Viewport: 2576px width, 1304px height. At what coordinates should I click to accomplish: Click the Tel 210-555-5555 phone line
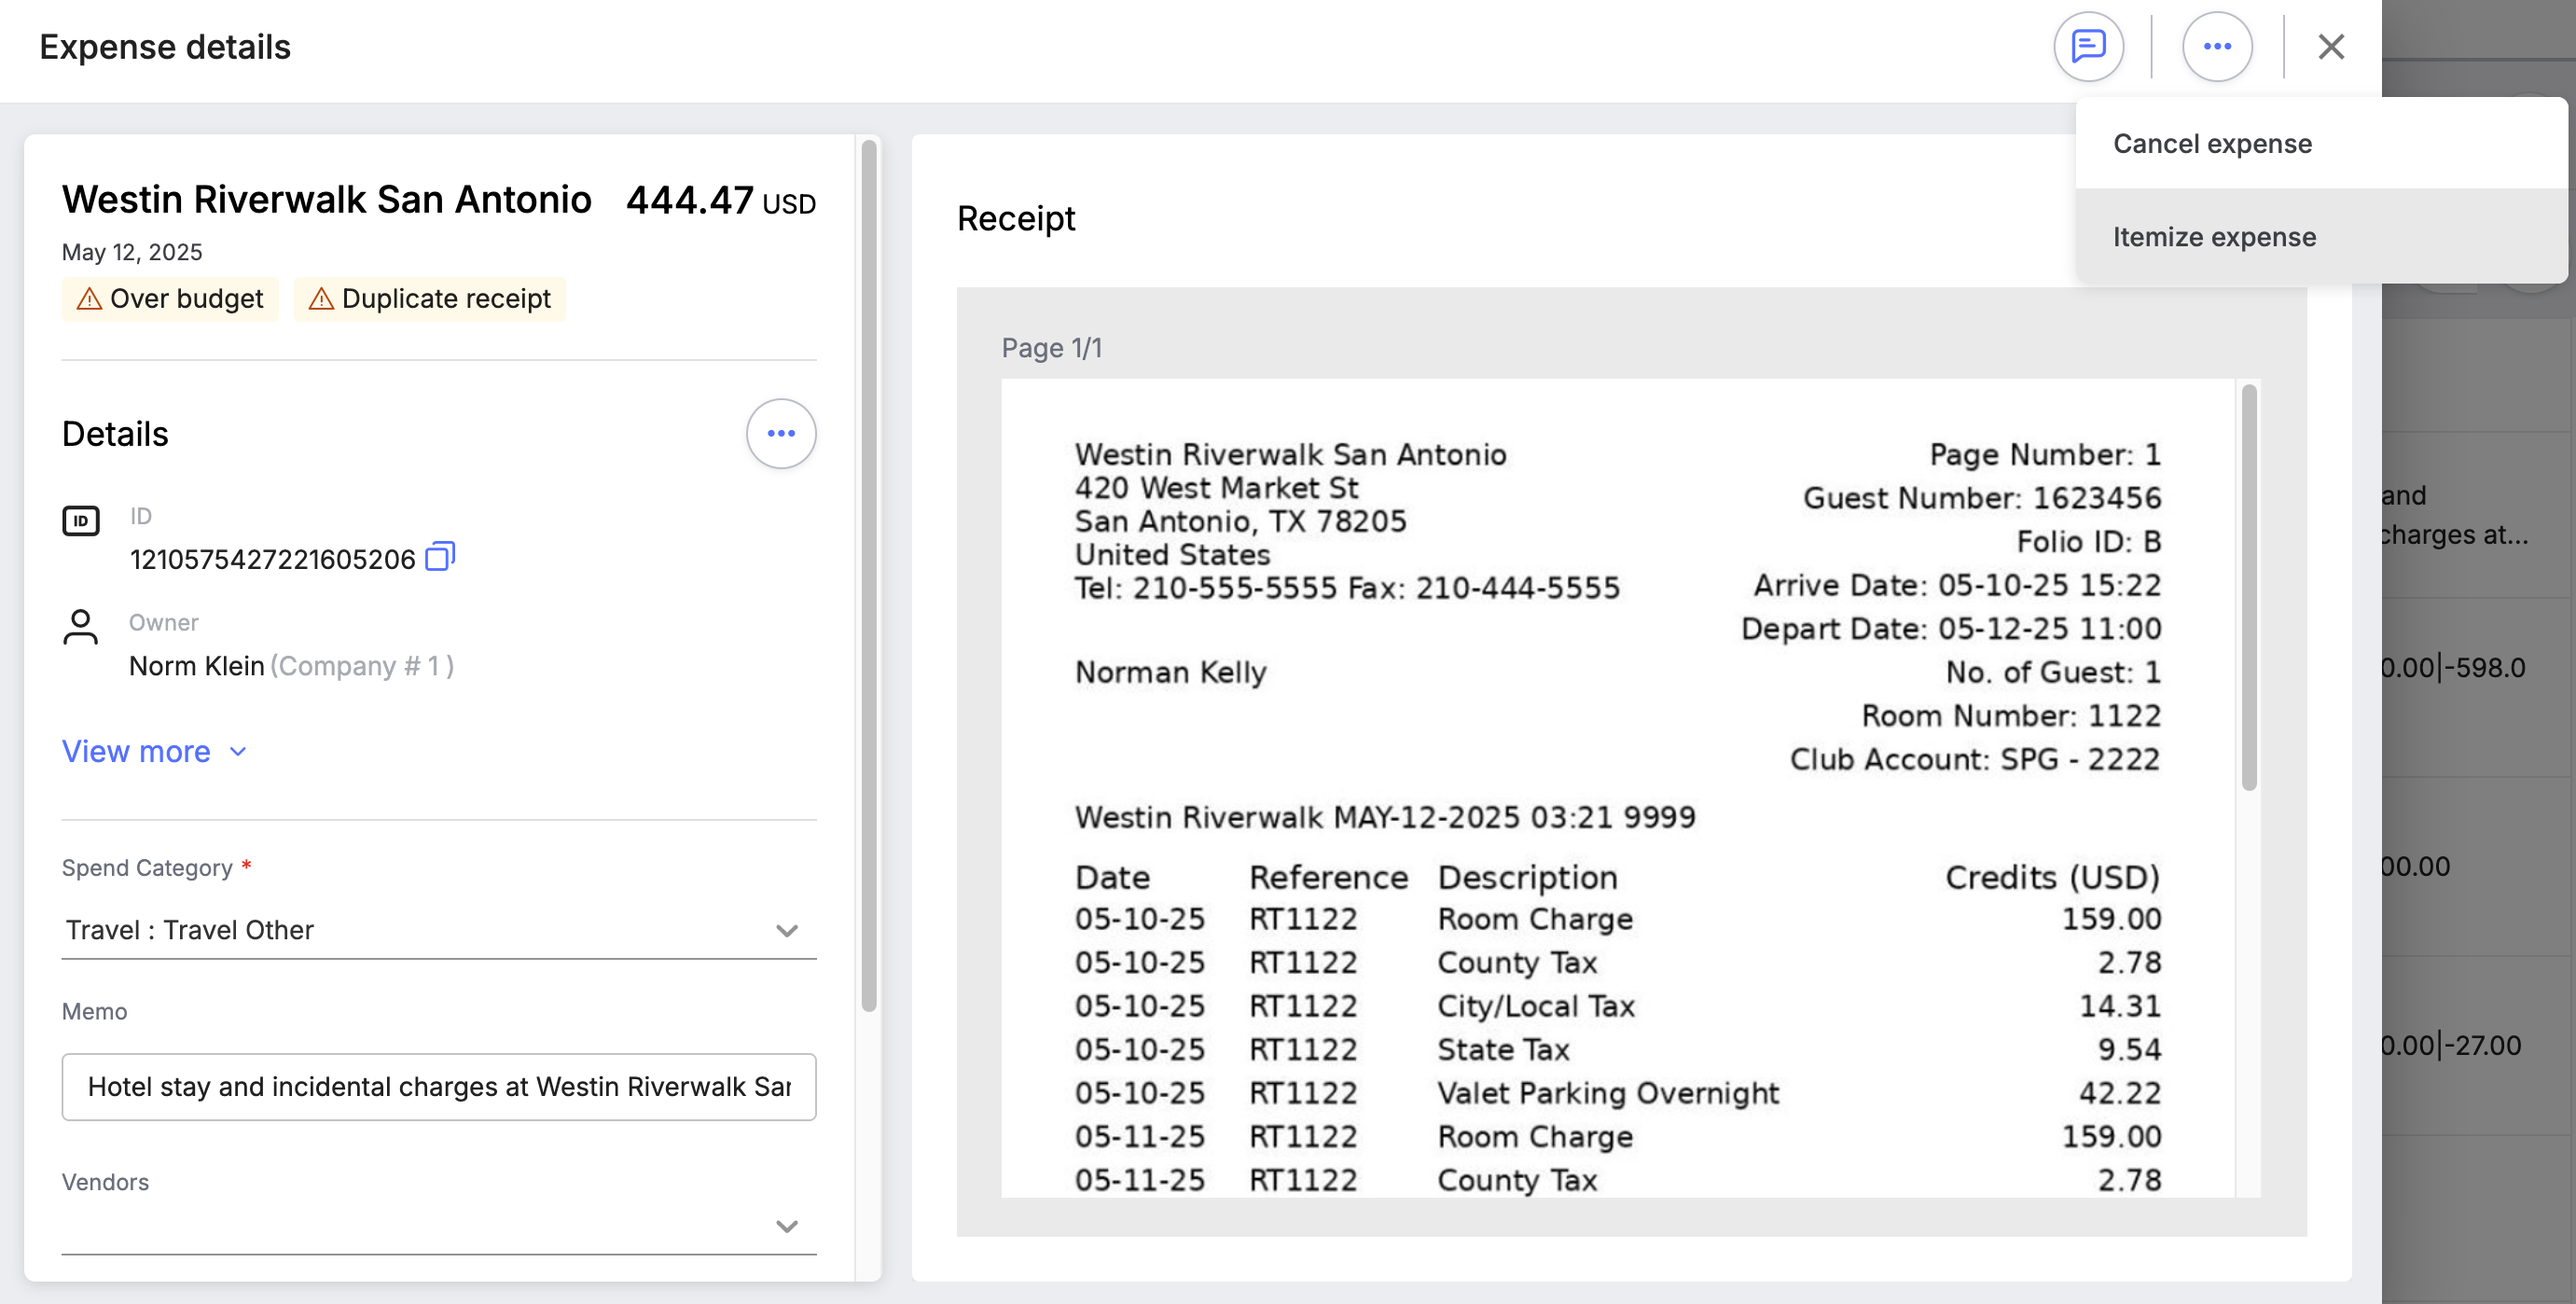tap(1347, 588)
